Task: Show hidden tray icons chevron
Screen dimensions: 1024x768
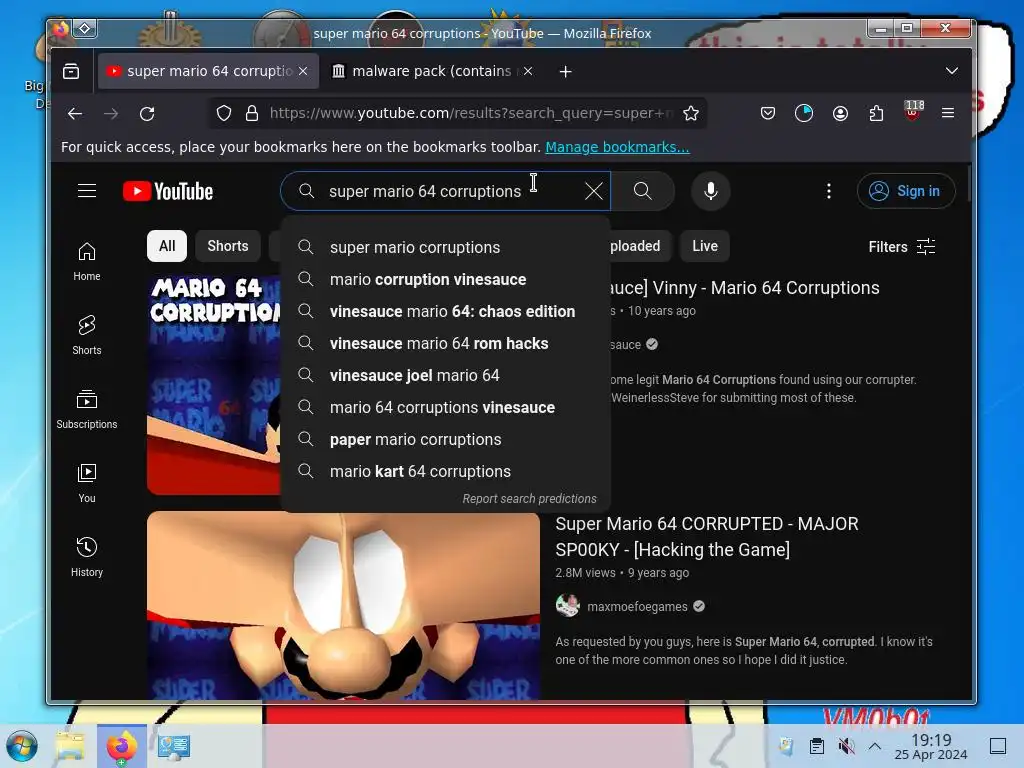Action: point(875,746)
